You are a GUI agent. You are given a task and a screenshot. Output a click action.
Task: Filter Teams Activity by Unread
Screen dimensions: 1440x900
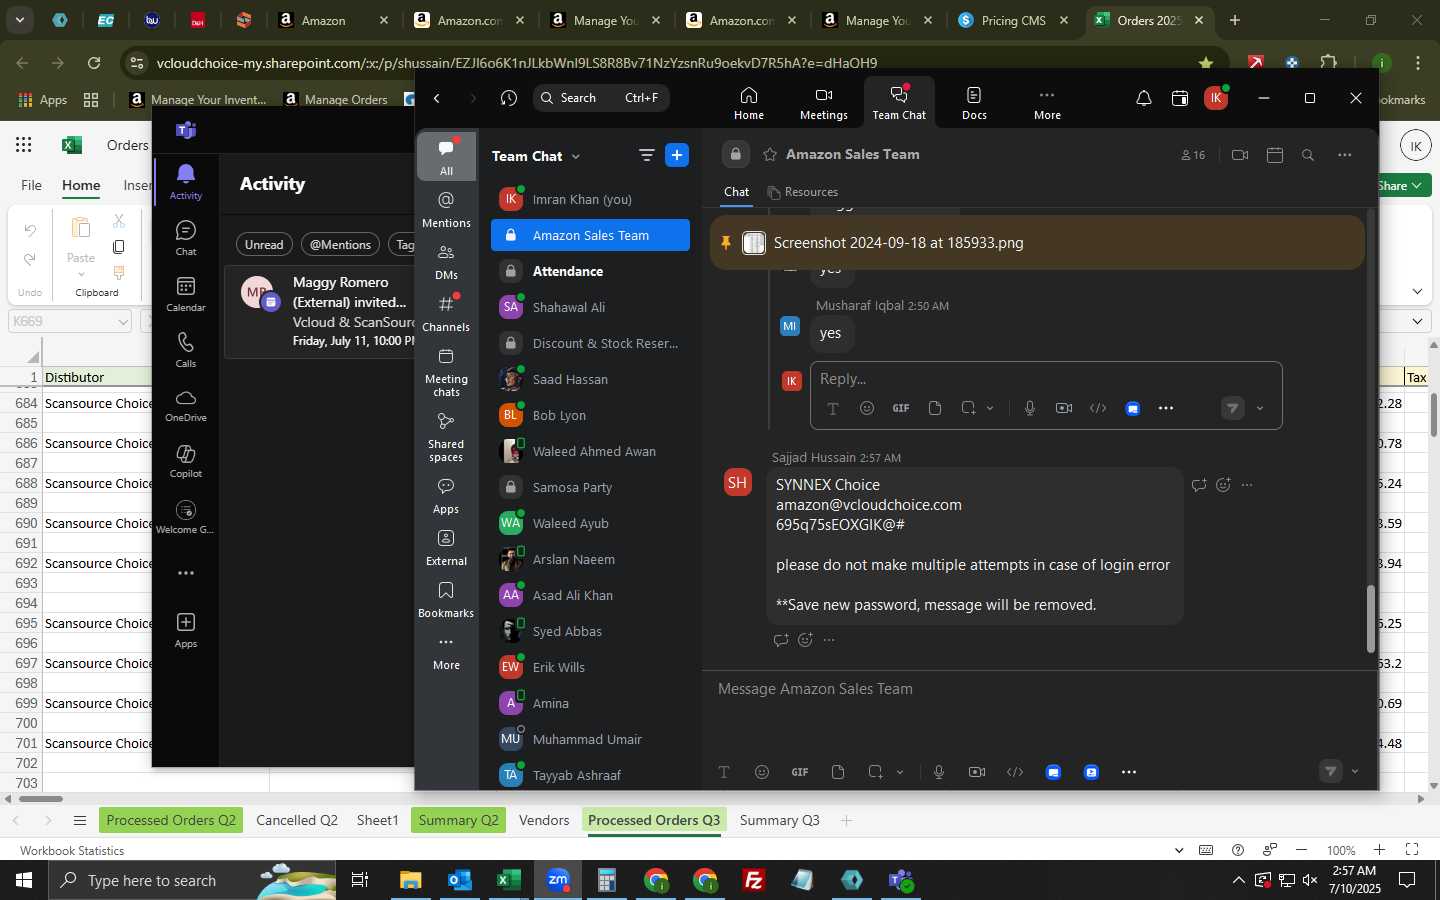click(x=264, y=244)
